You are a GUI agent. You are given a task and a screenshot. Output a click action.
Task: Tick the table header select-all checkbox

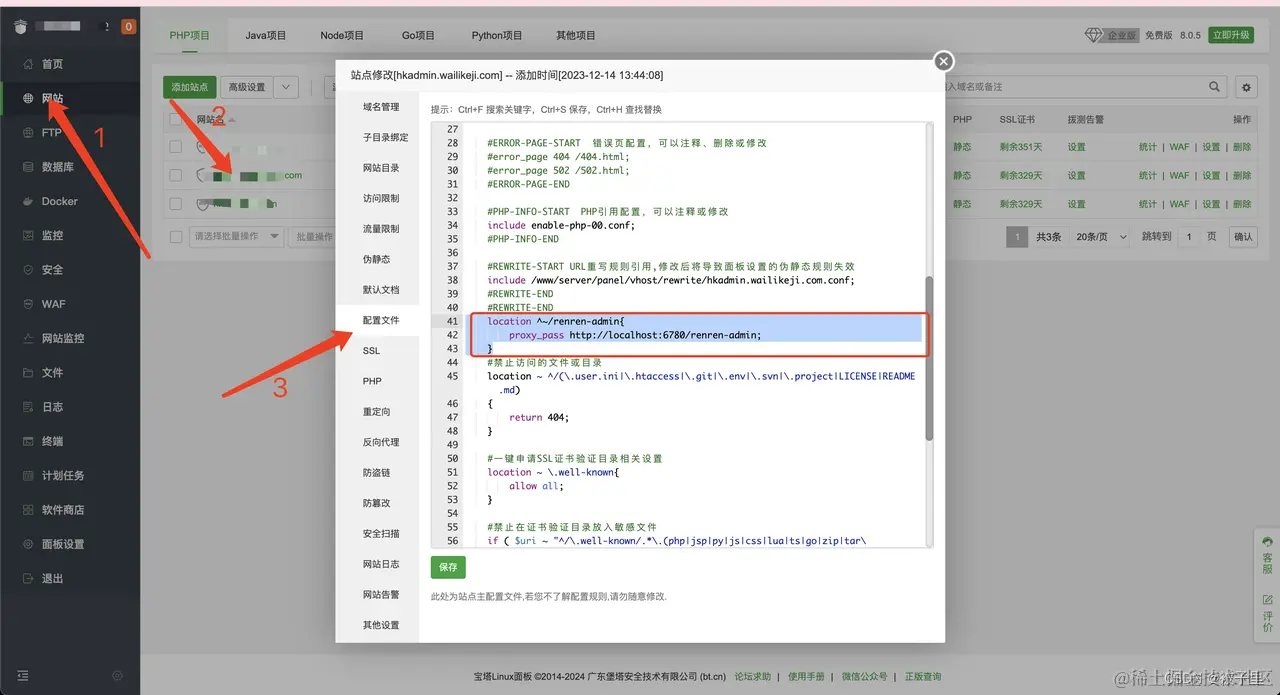tap(176, 119)
